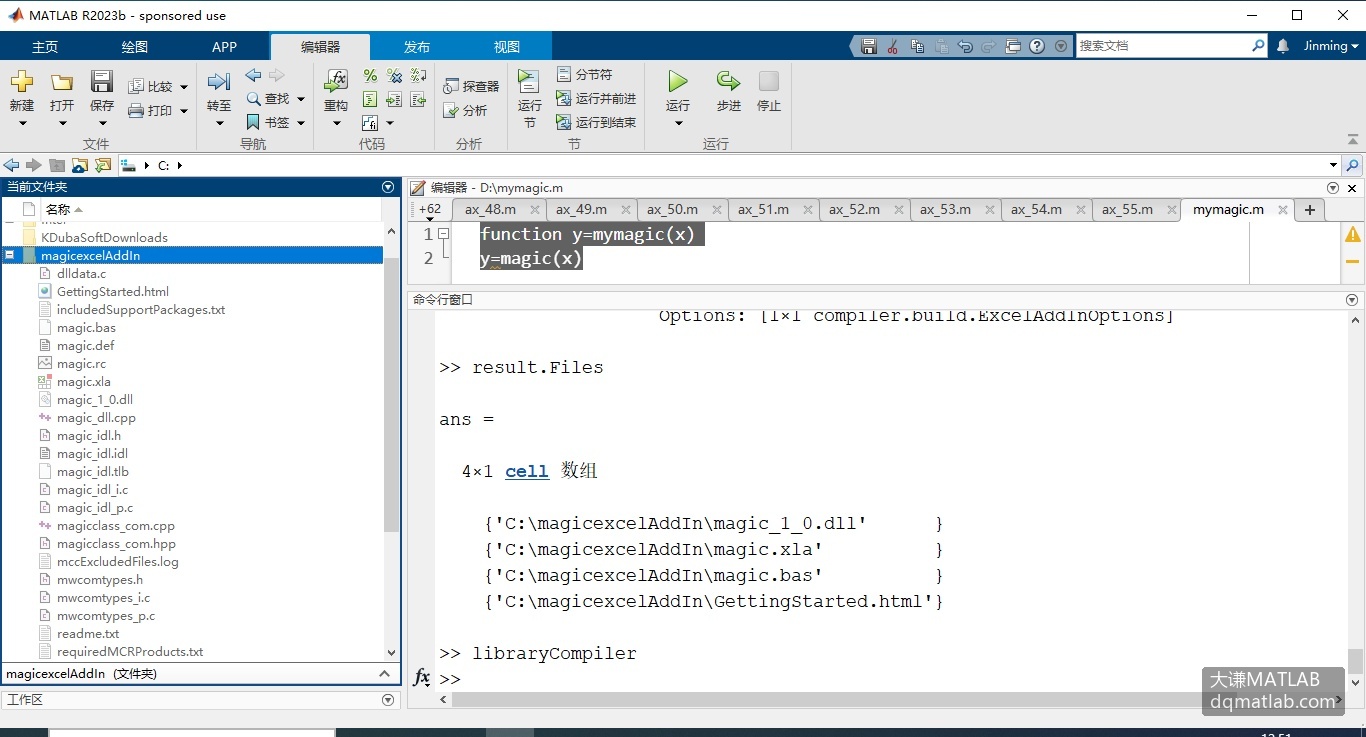1366x737 pixels.
Task: Open the 新建 (New) dropdown arrow
Action: tap(22, 124)
